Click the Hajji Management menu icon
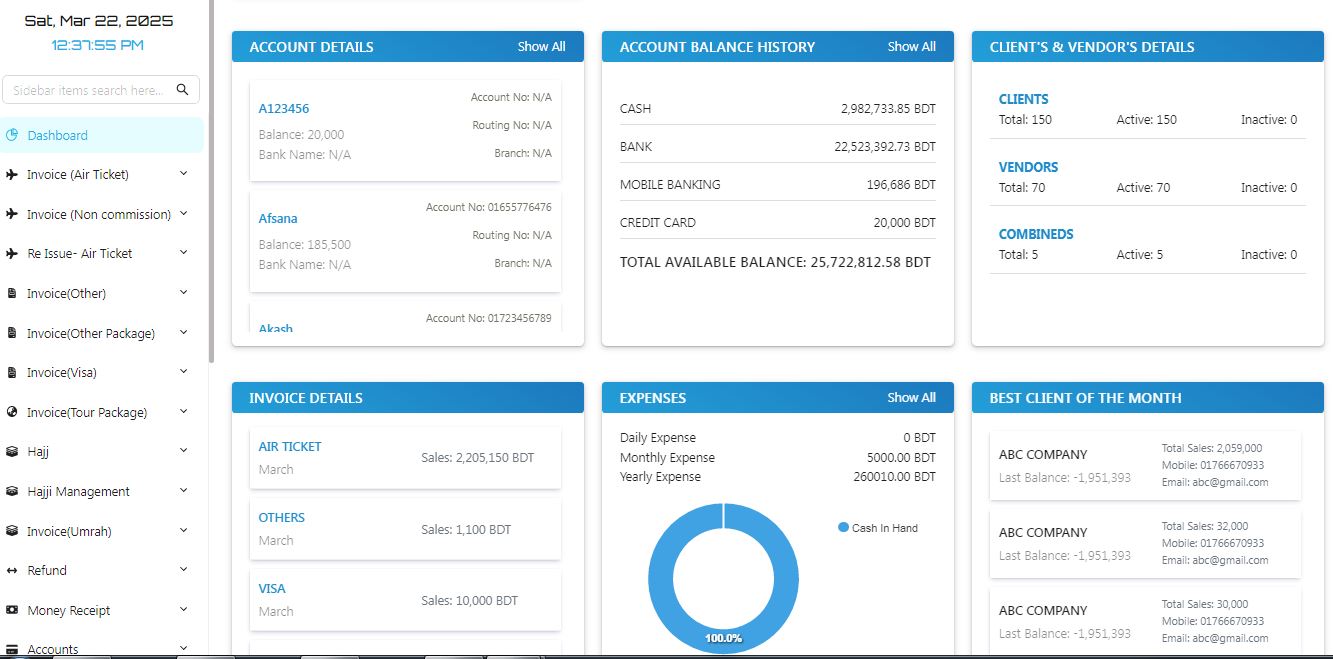1333x659 pixels. [x=12, y=491]
